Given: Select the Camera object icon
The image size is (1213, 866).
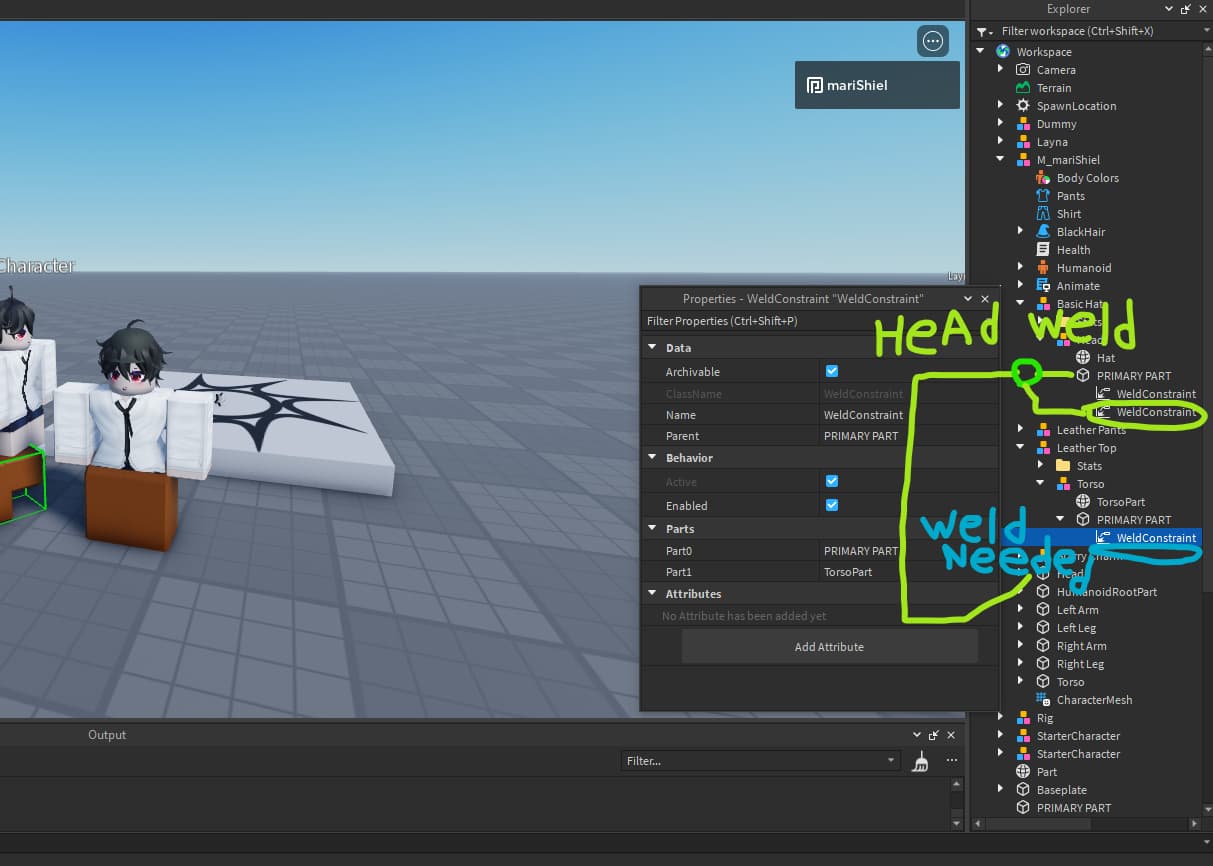Looking at the screenshot, I should (1023, 70).
